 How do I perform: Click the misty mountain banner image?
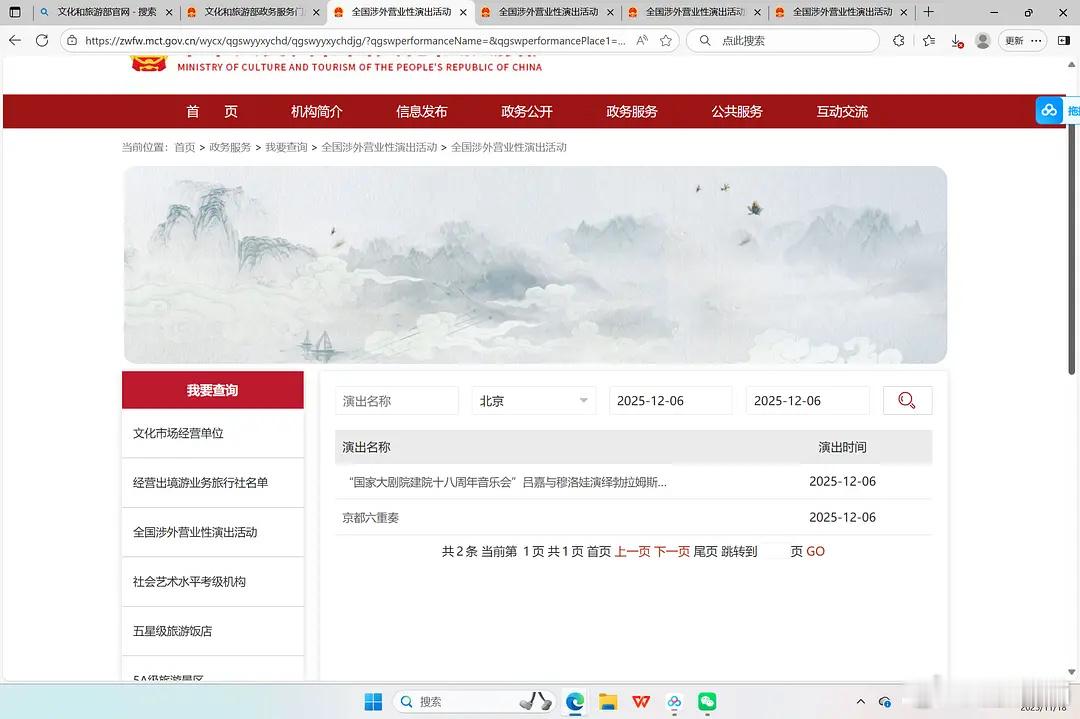(535, 264)
